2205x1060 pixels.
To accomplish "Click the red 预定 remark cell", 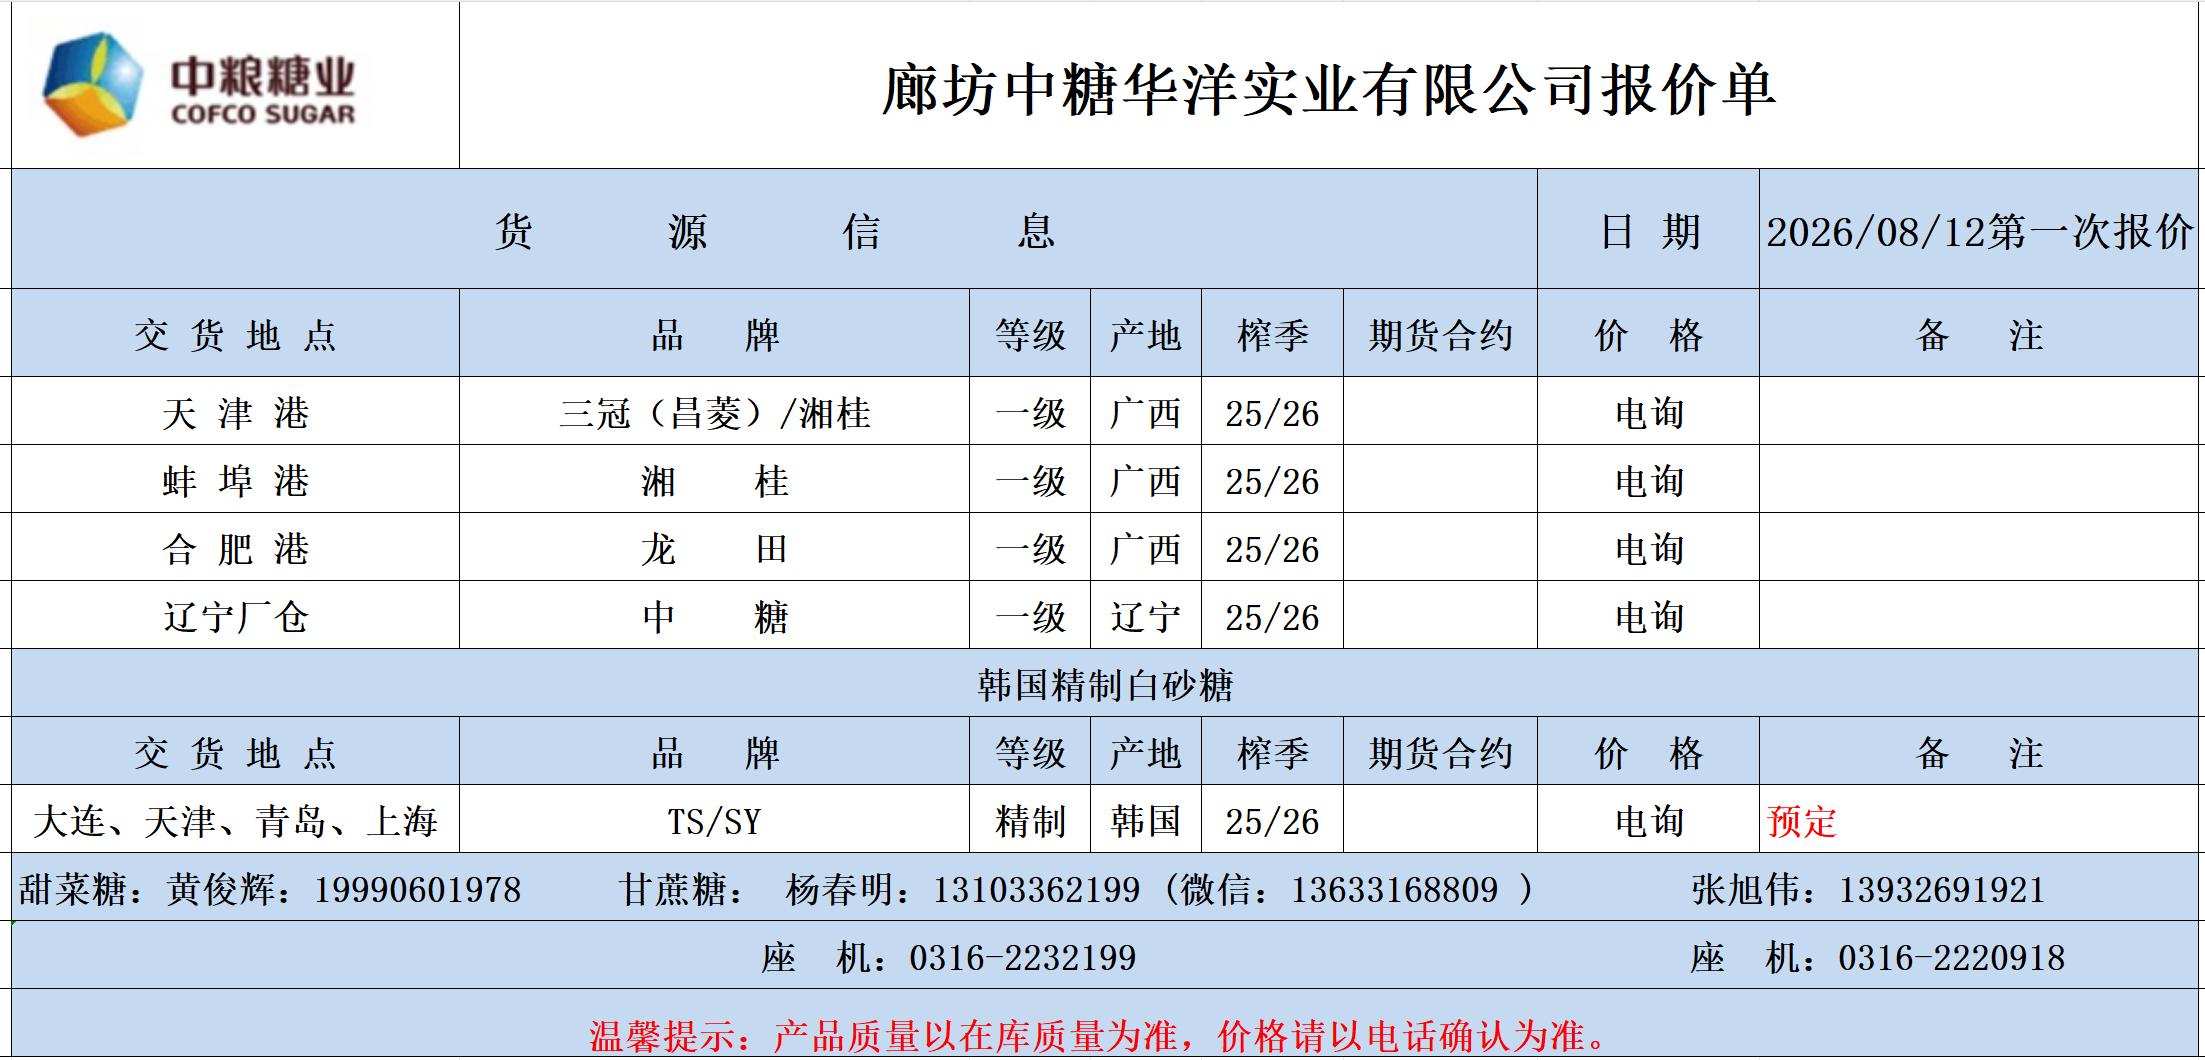I will [x=1979, y=821].
